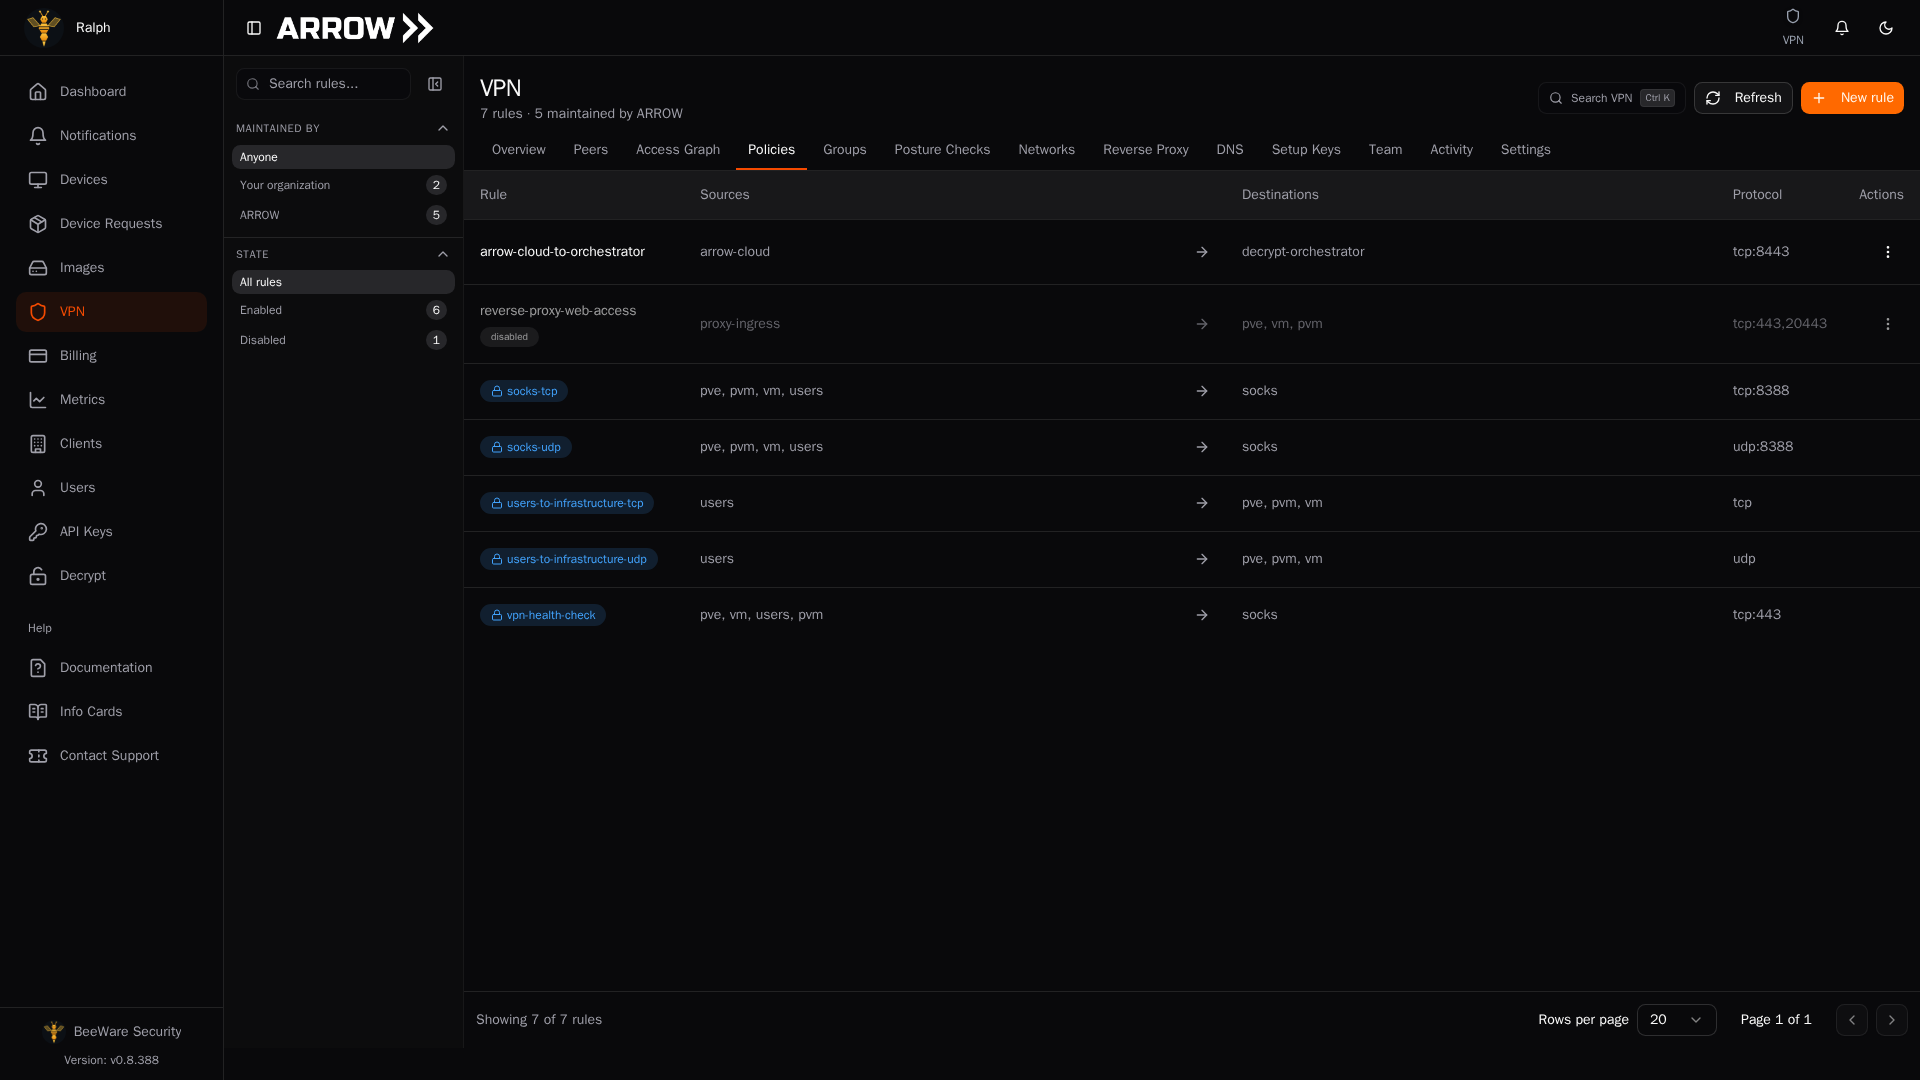Select All rules state filter
The width and height of the screenshot is (1920, 1080).
coord(343,282)
